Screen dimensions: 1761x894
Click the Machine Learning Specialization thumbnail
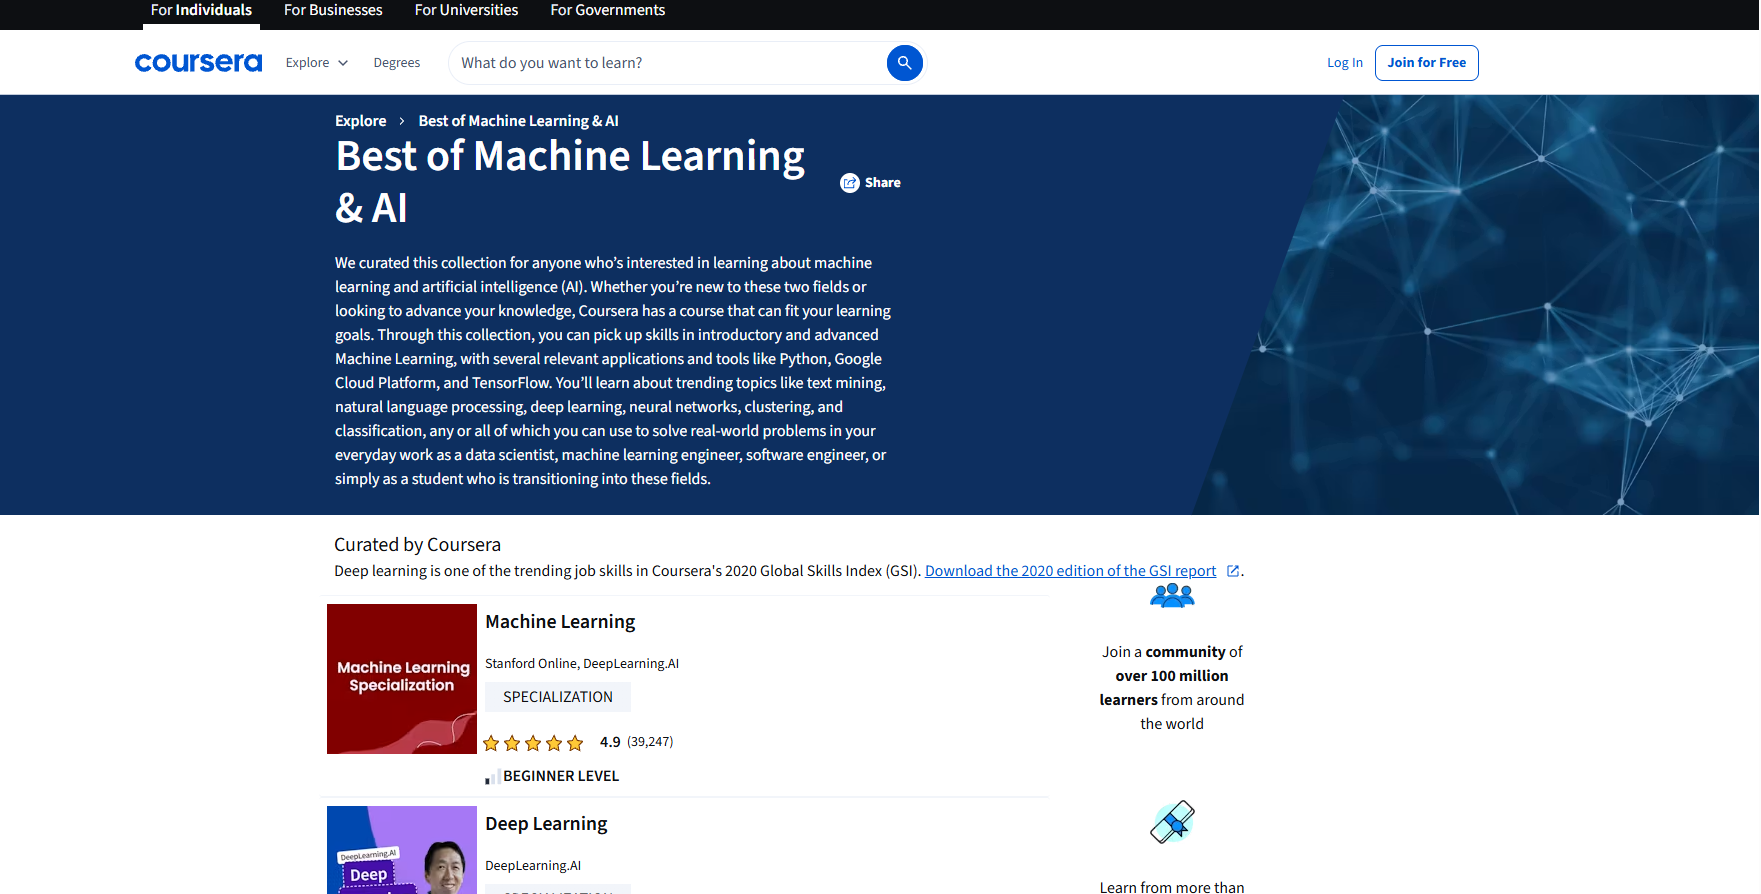pos(402,679)
